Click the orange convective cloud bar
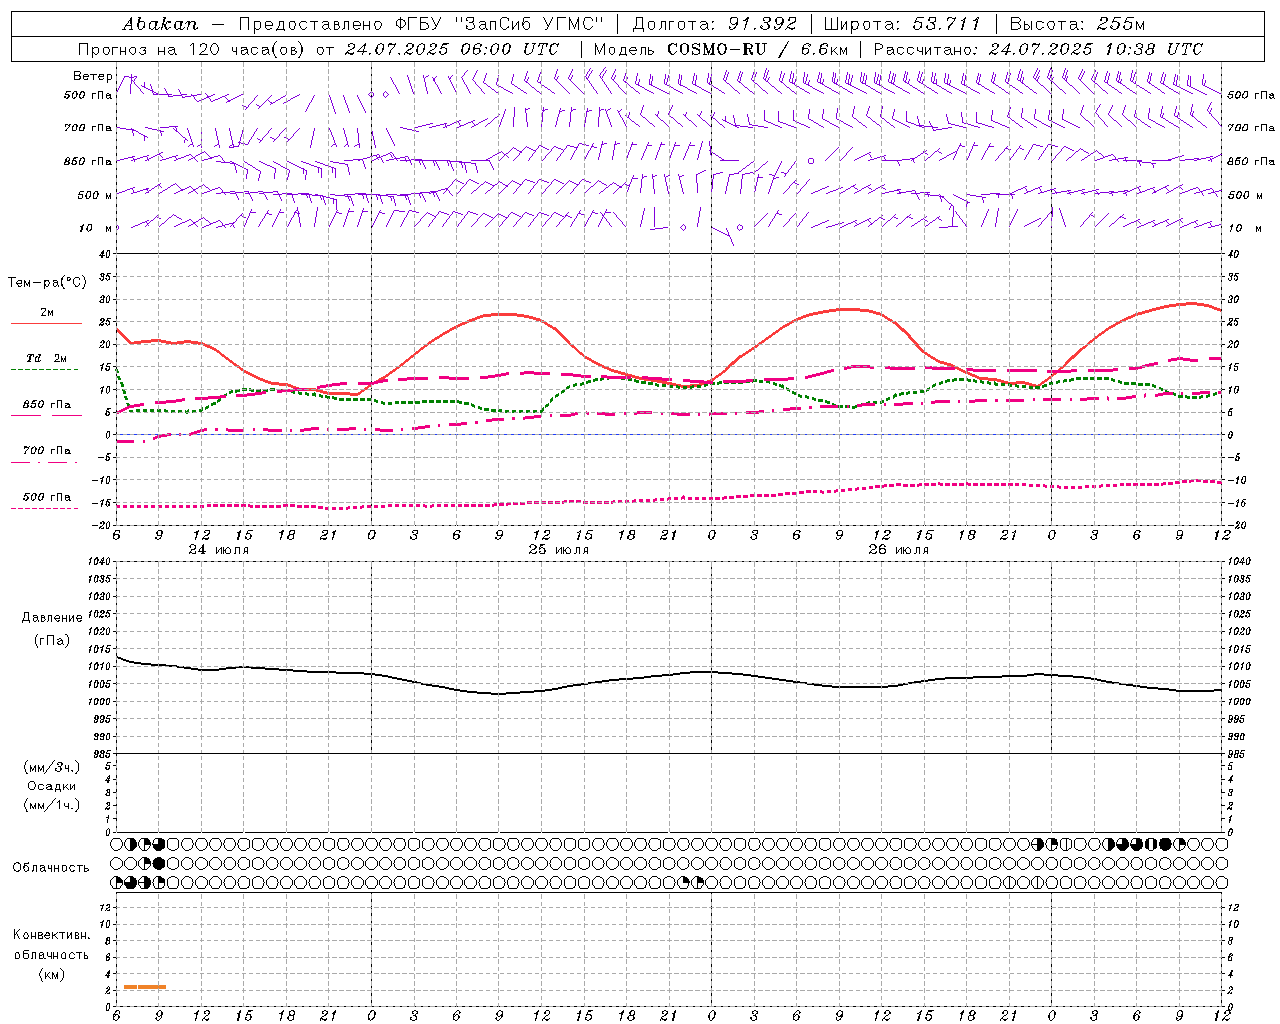The image size is (1280, 1024). pyautogui.click(x=145, y=987)
